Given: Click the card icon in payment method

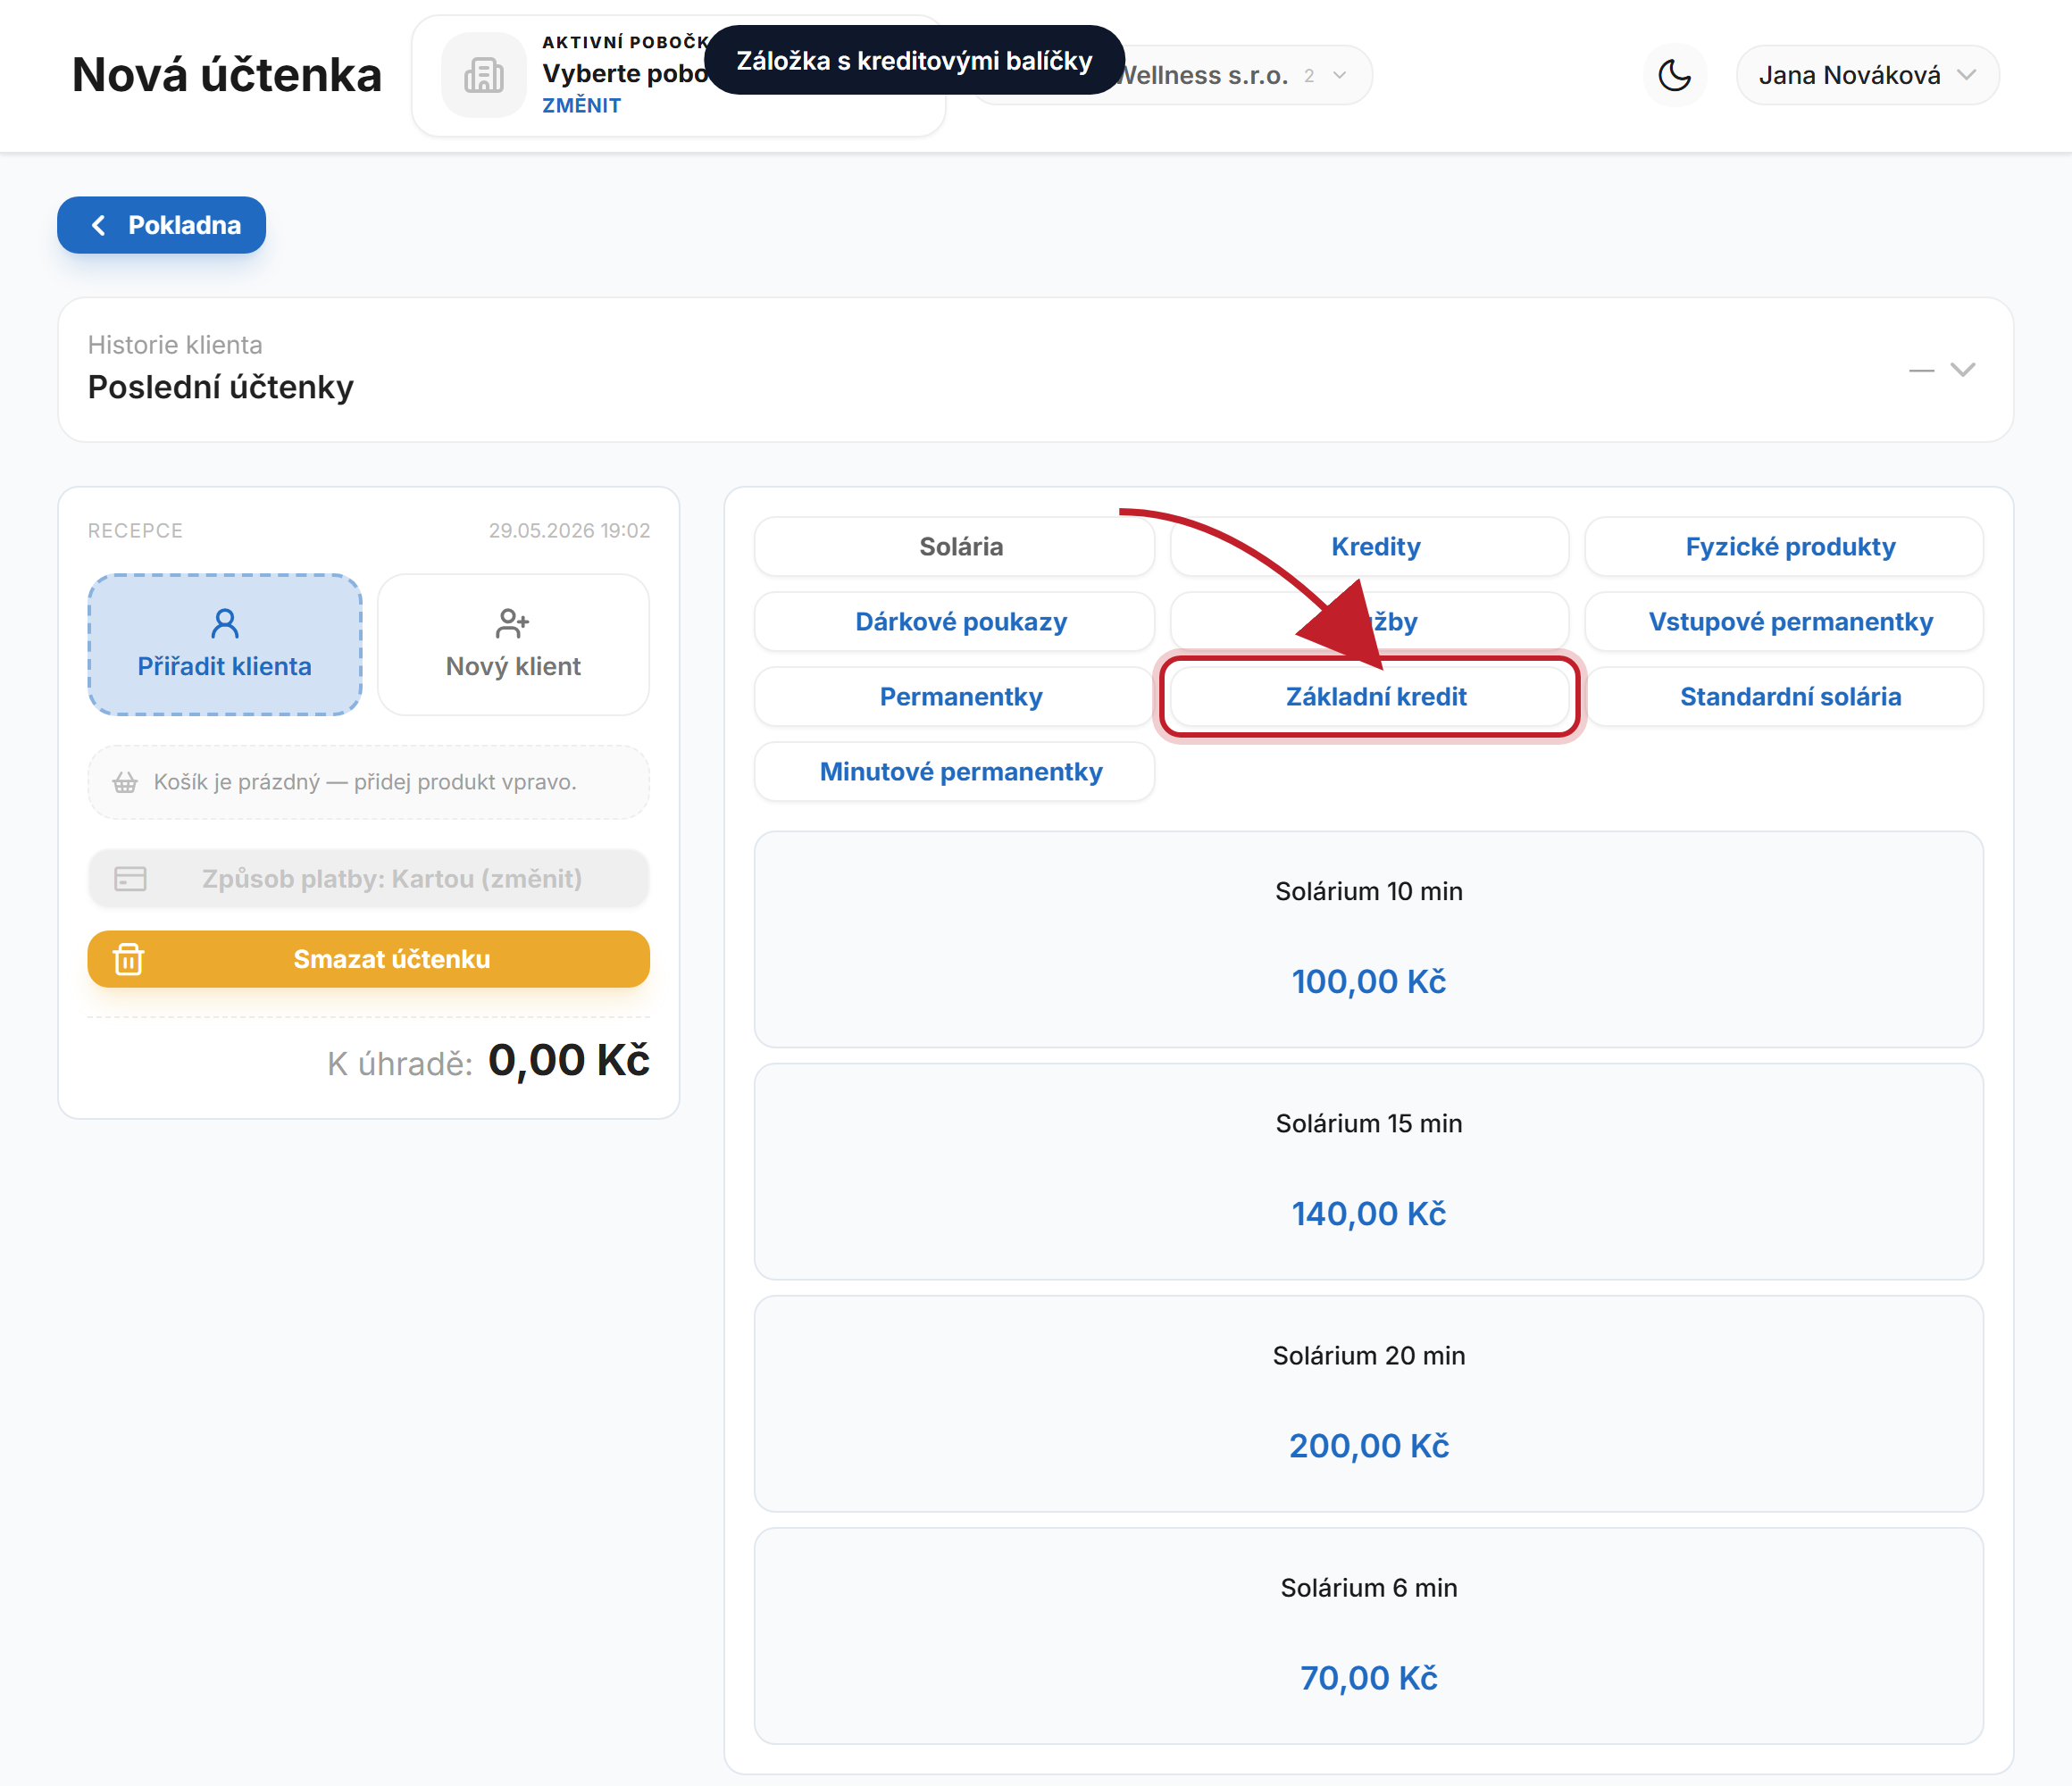Looking at the screenshot, I should (x=130, y=879).
